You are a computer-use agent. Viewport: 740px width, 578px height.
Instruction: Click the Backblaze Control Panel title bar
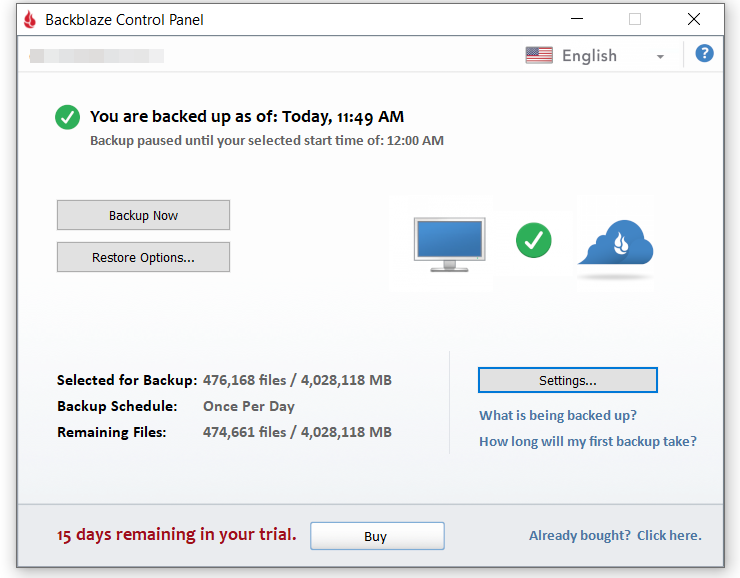pyautogui.click(x=300, y=19)
